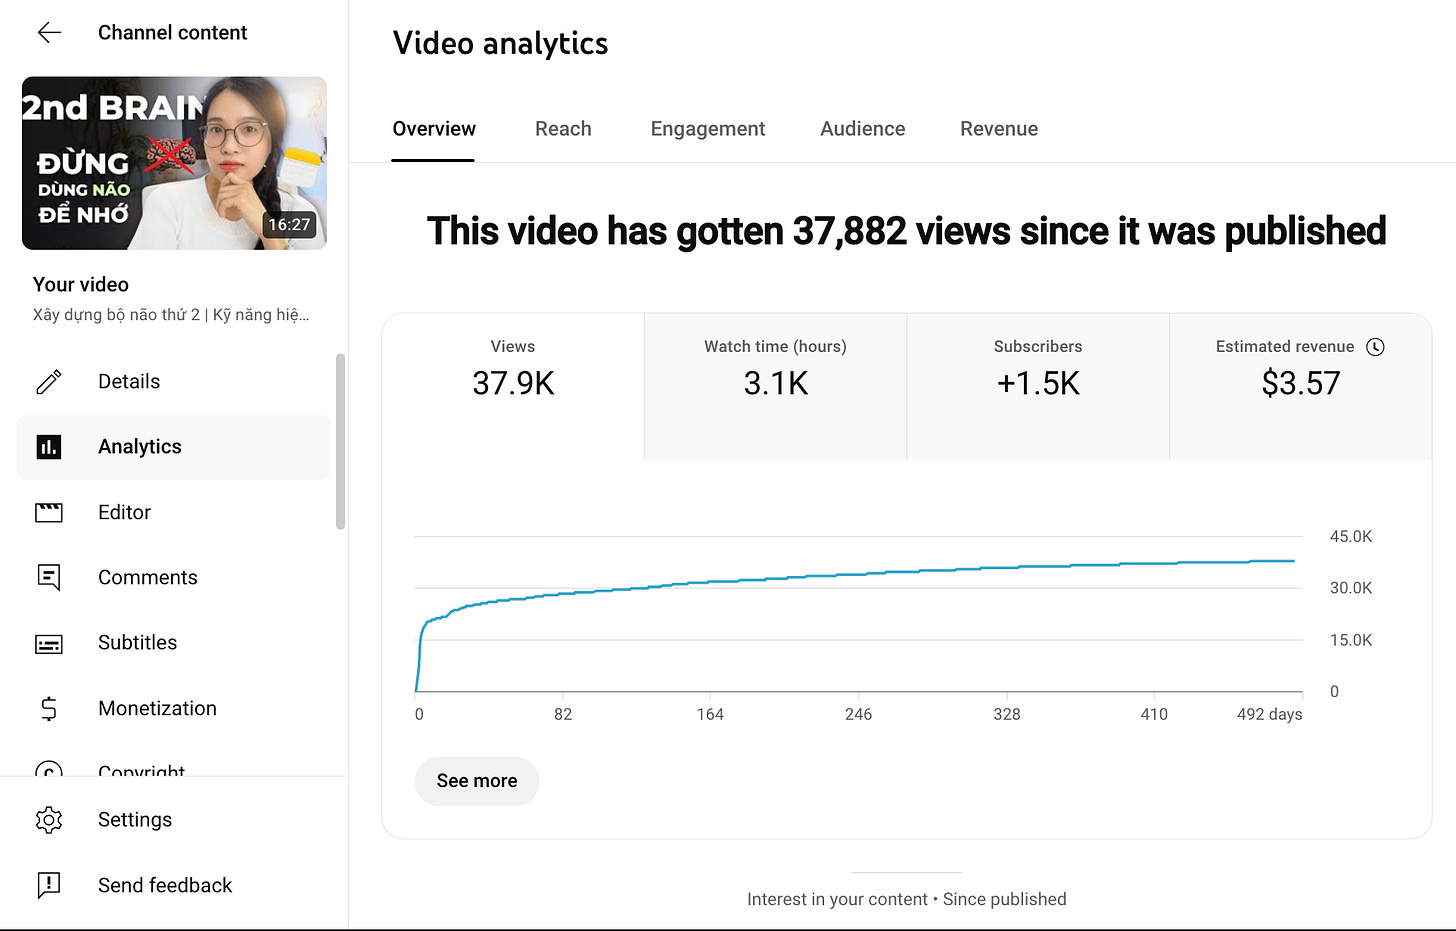Click the Details pencil icon

point(49,382)
